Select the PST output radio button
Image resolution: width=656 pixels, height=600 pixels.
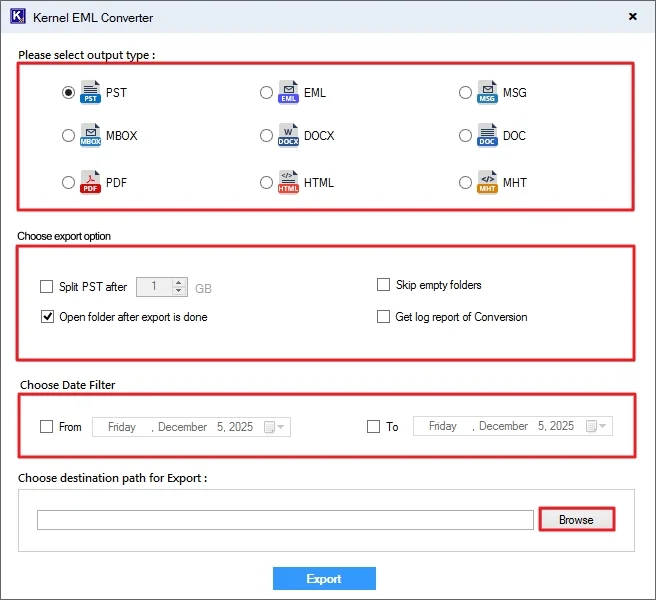[x=68, y=92]
